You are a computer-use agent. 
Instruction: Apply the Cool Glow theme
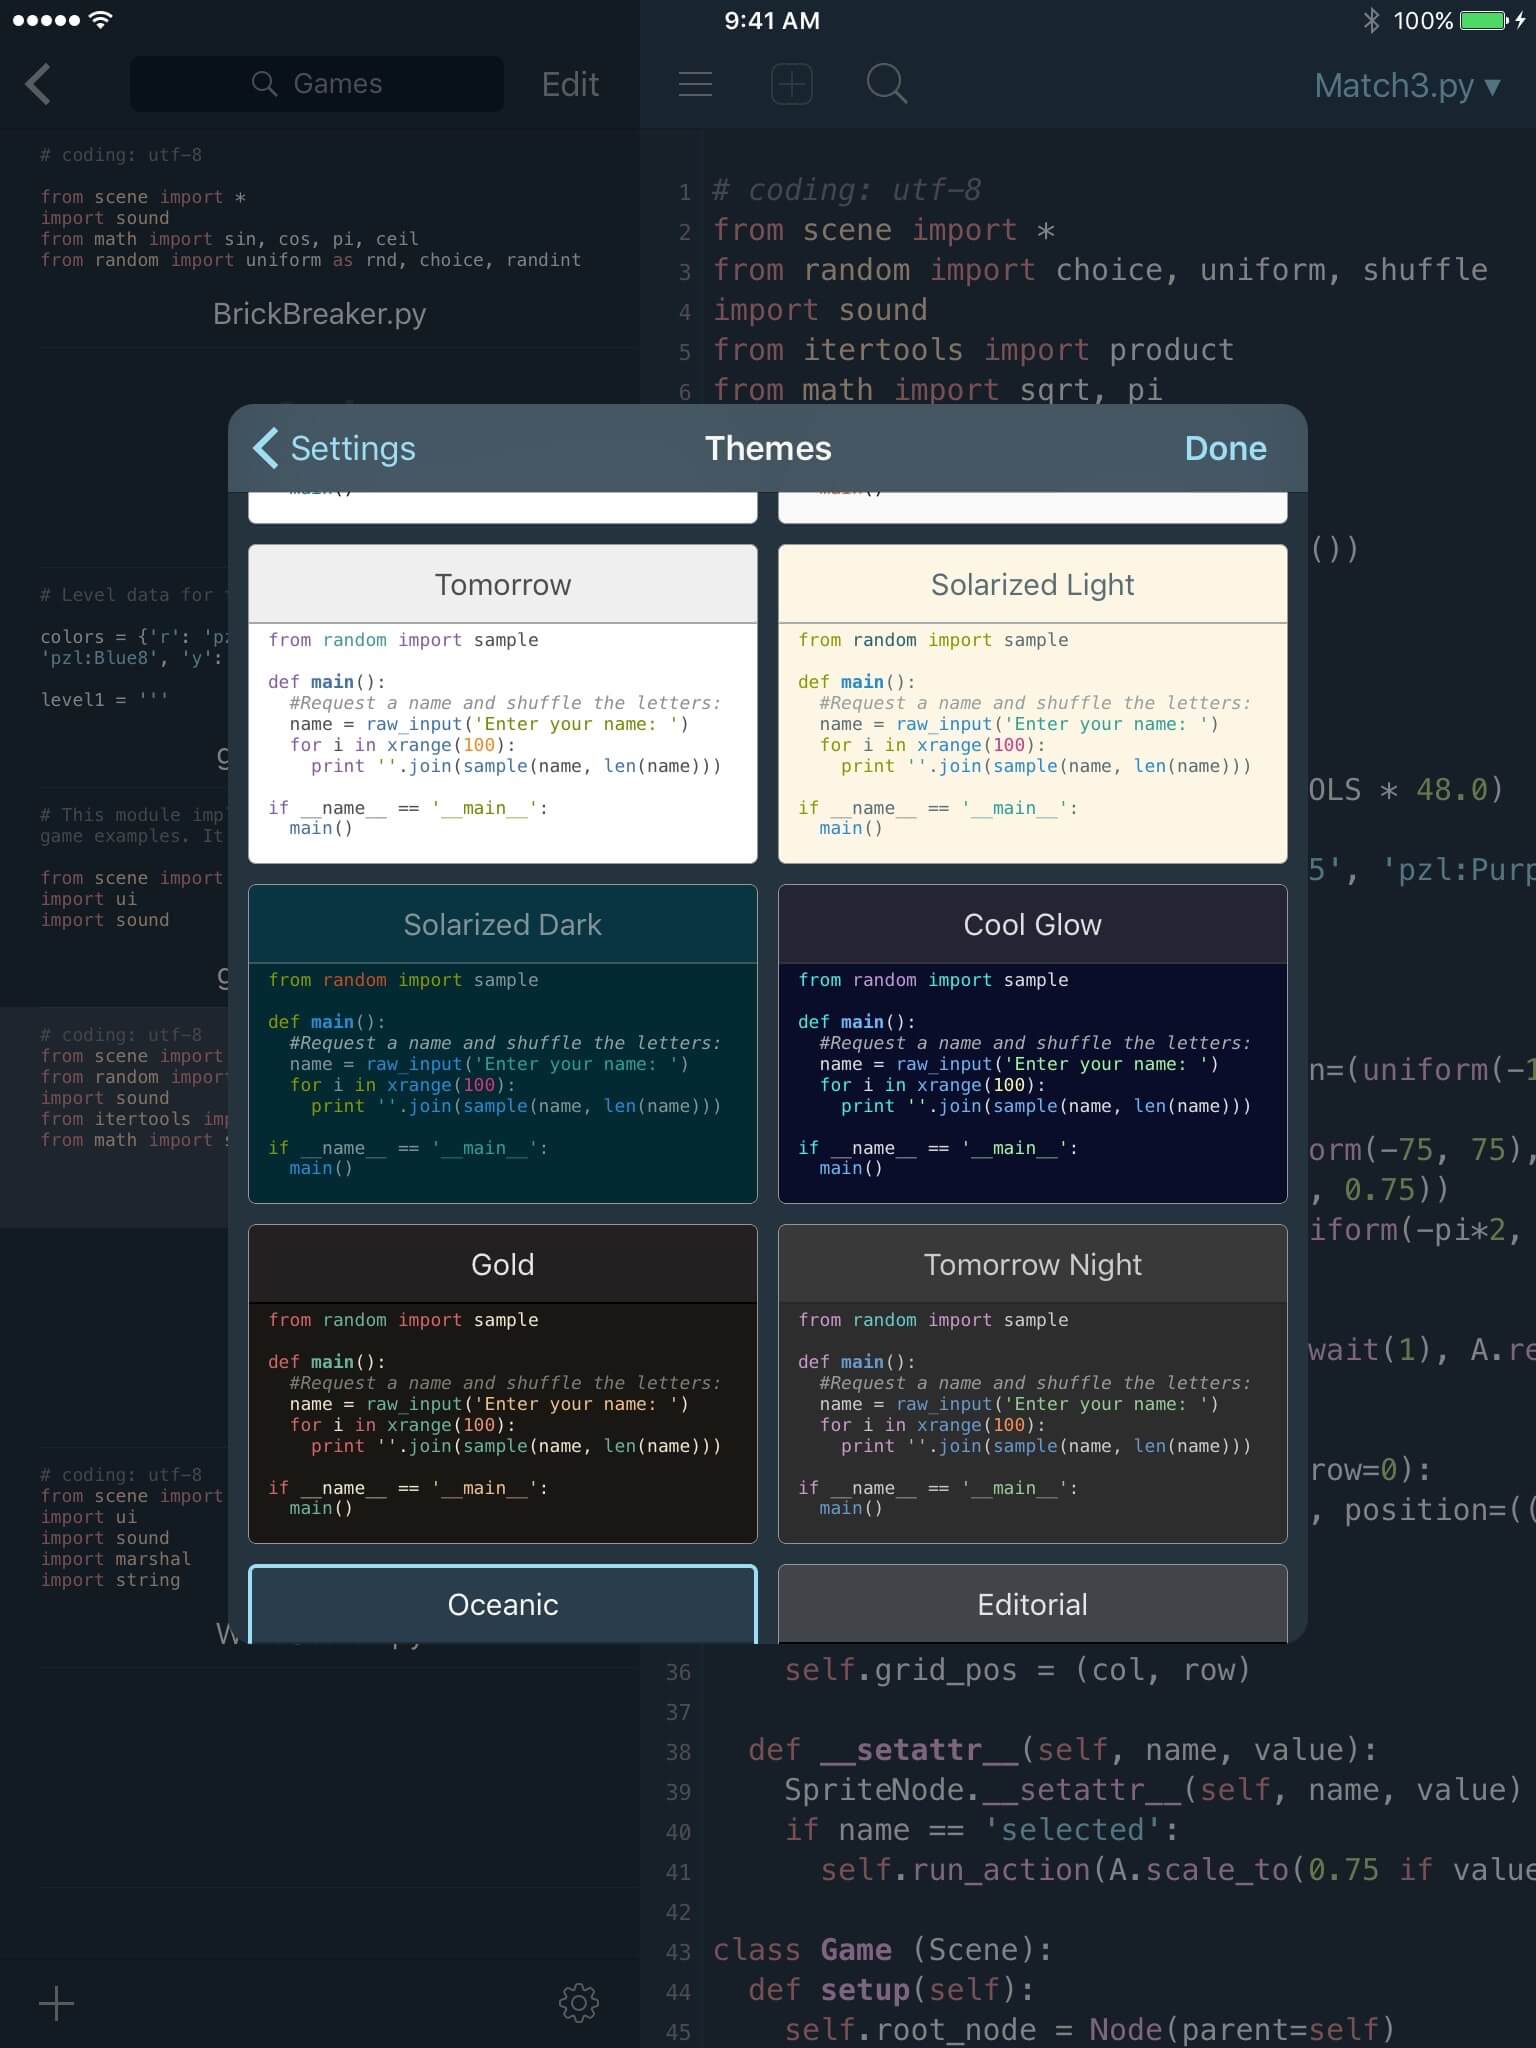1032,1043
